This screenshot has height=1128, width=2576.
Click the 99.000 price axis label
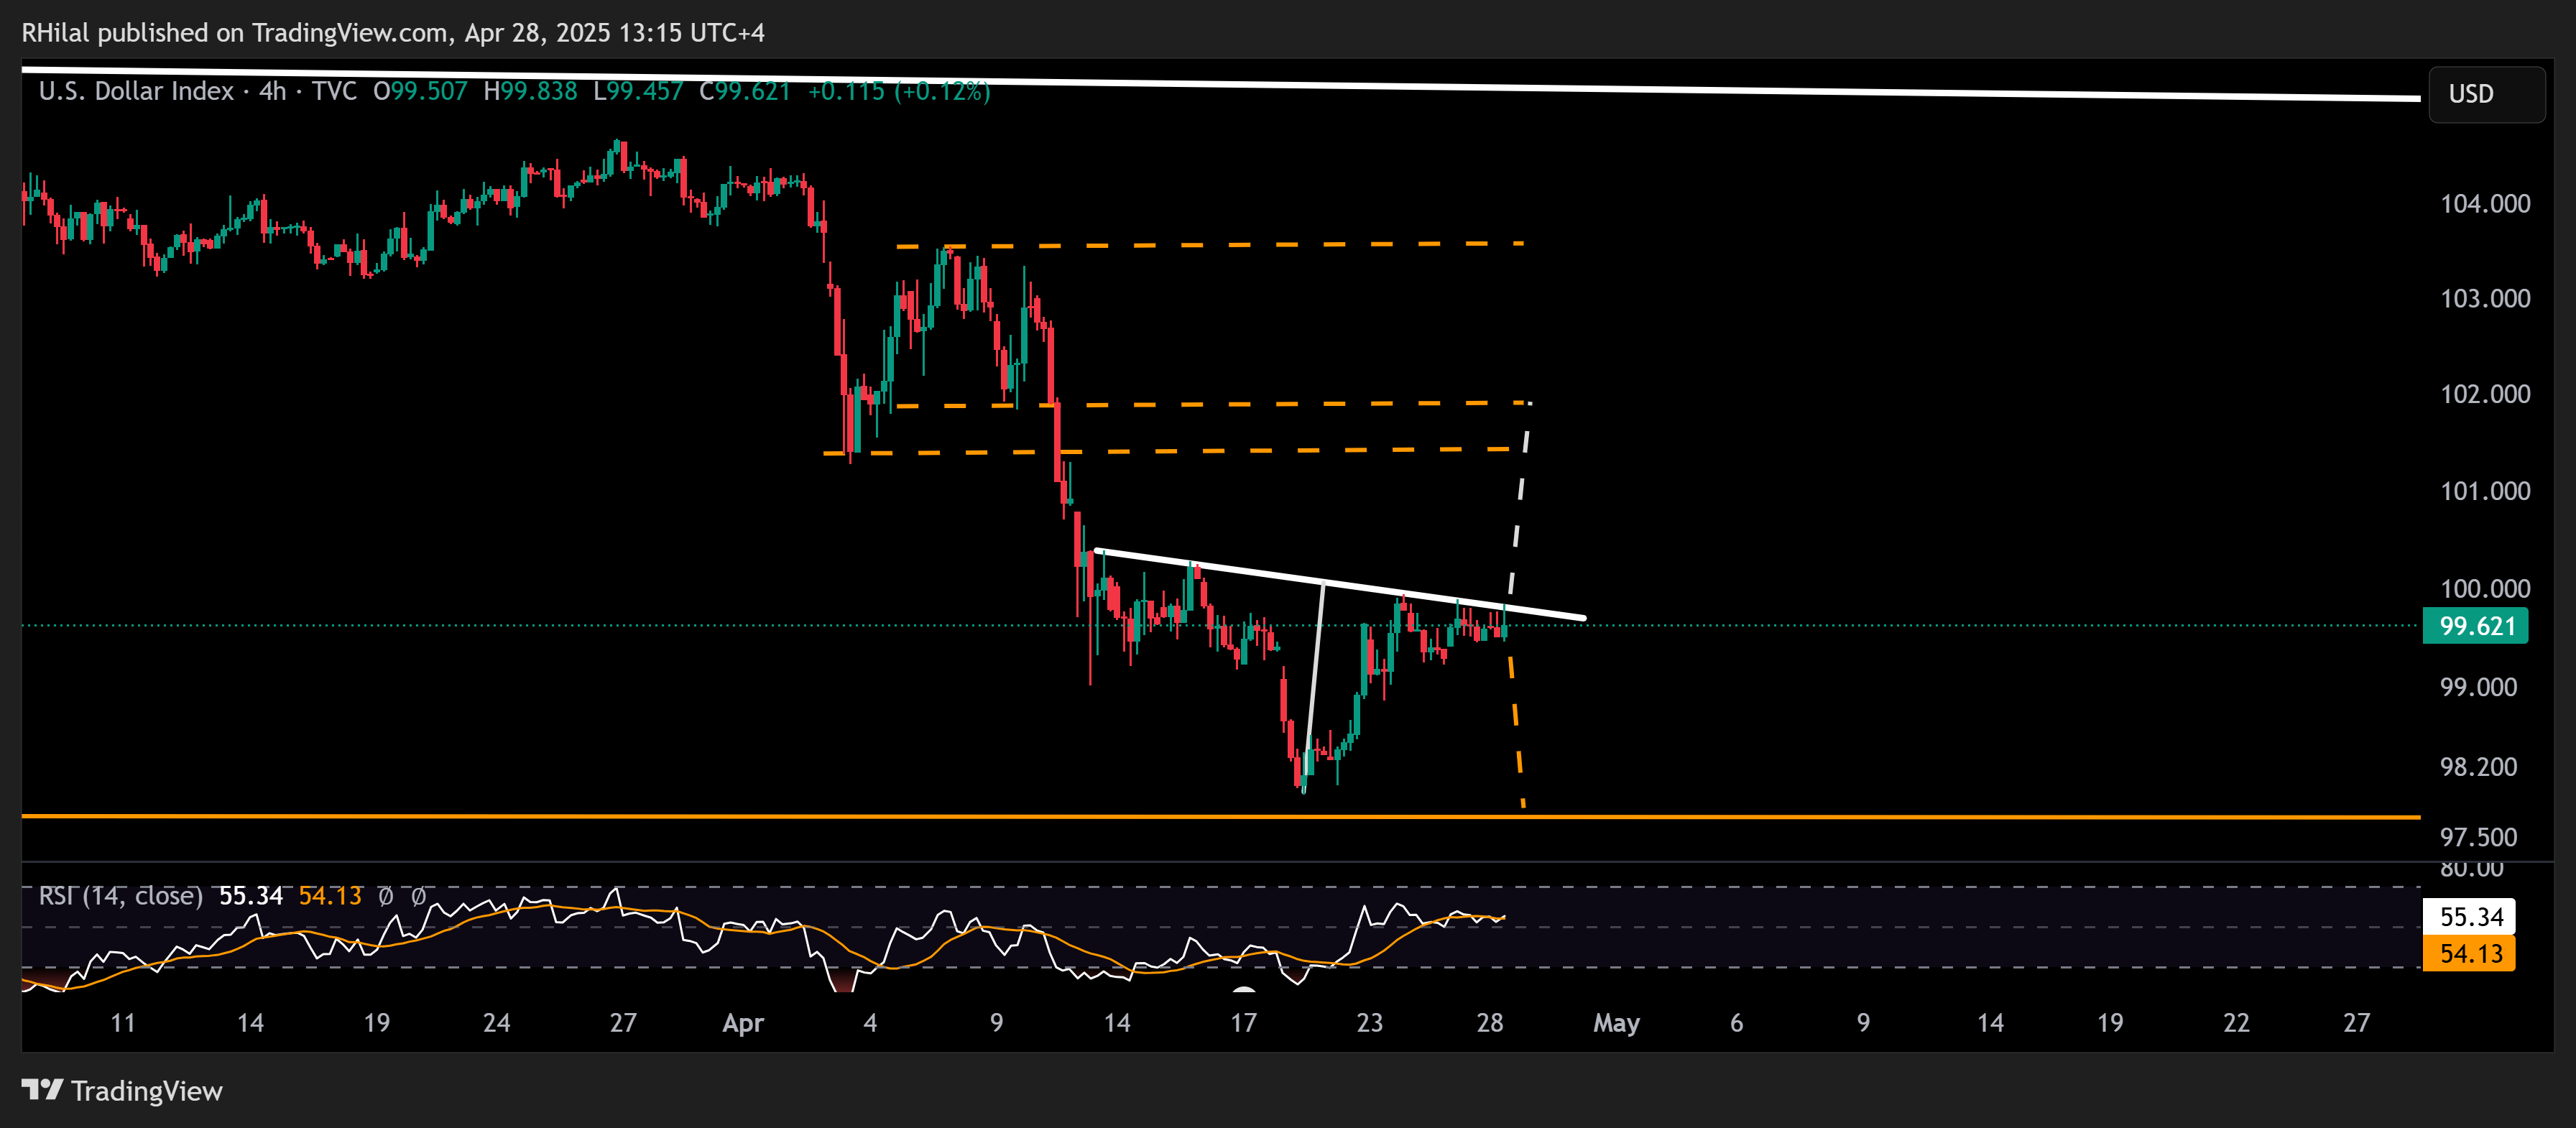[x=2478, y=687]
